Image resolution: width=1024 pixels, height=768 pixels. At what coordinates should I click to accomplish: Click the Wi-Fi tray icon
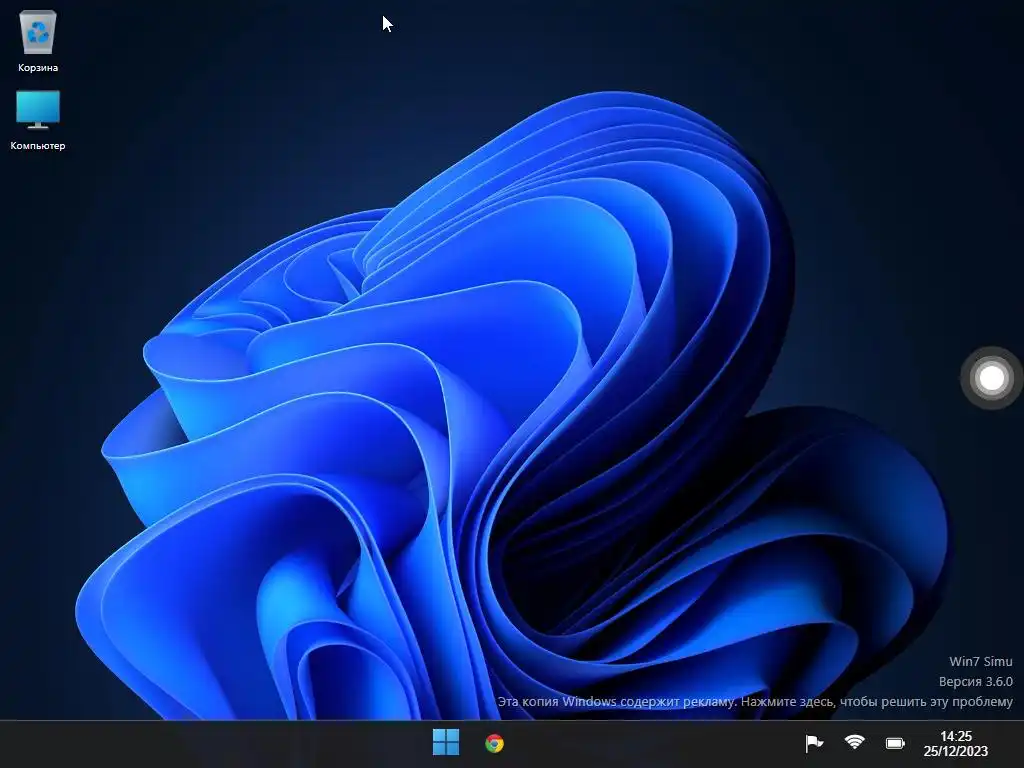click(x=854, y=742)
